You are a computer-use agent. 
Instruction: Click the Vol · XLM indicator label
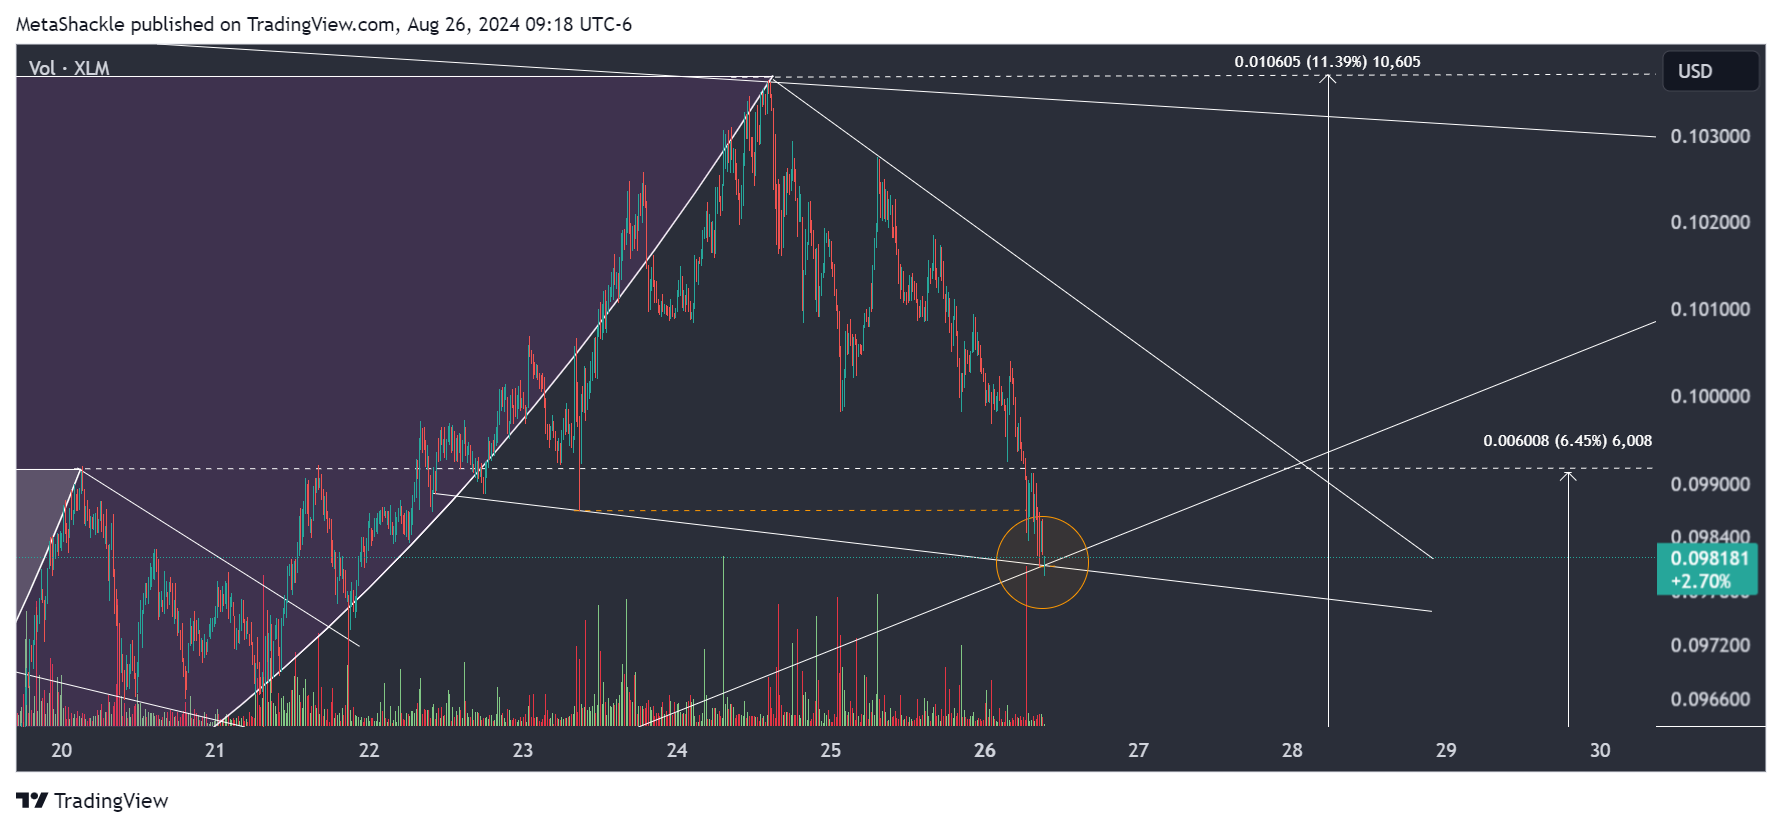(x=69, y=68)
